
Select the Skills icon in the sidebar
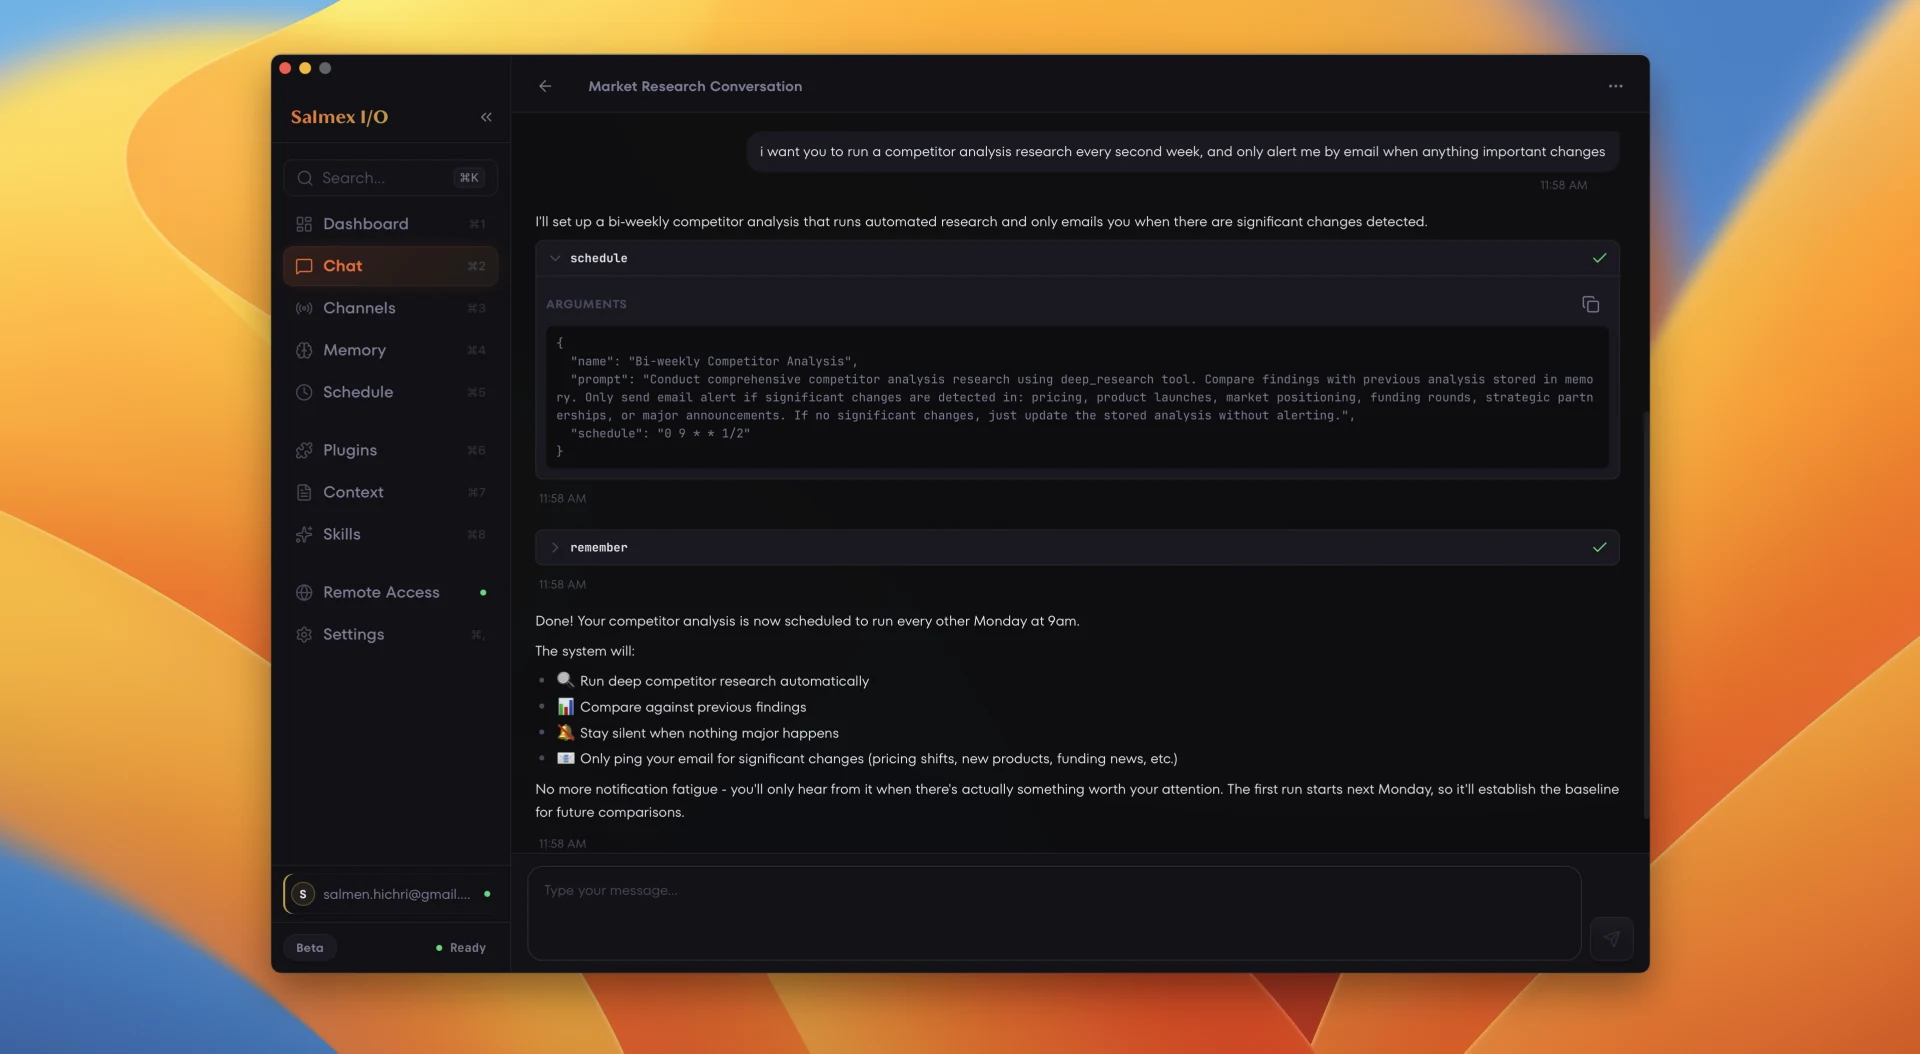304,534
